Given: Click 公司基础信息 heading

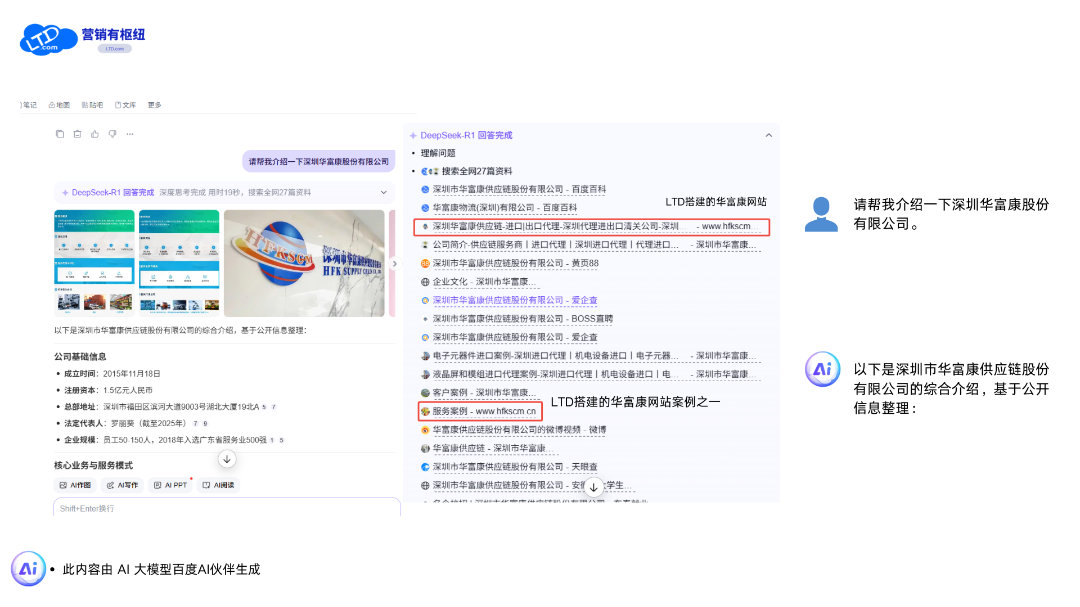Looking at the screenshot, I should [x=81, y=357].
